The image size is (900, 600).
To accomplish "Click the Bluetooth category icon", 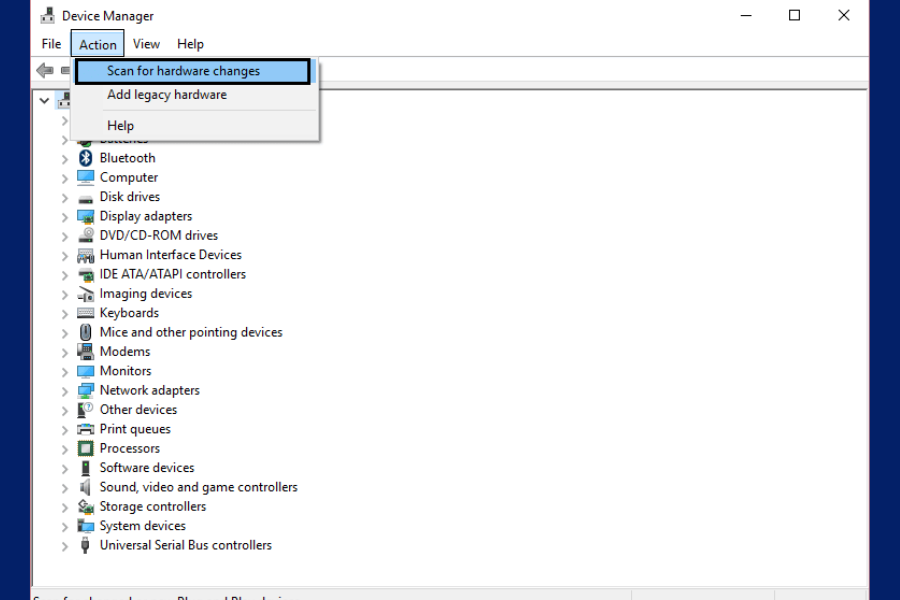I will click(x=85, y=157).
